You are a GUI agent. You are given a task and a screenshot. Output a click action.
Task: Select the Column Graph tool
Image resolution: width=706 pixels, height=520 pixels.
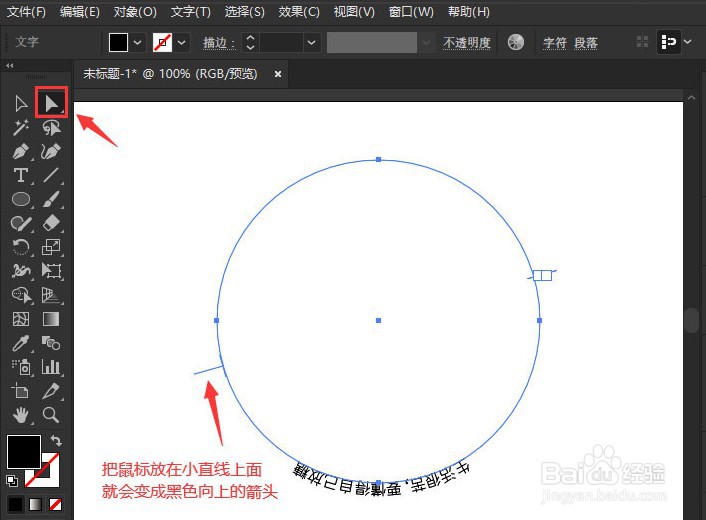tap(51, 367)
